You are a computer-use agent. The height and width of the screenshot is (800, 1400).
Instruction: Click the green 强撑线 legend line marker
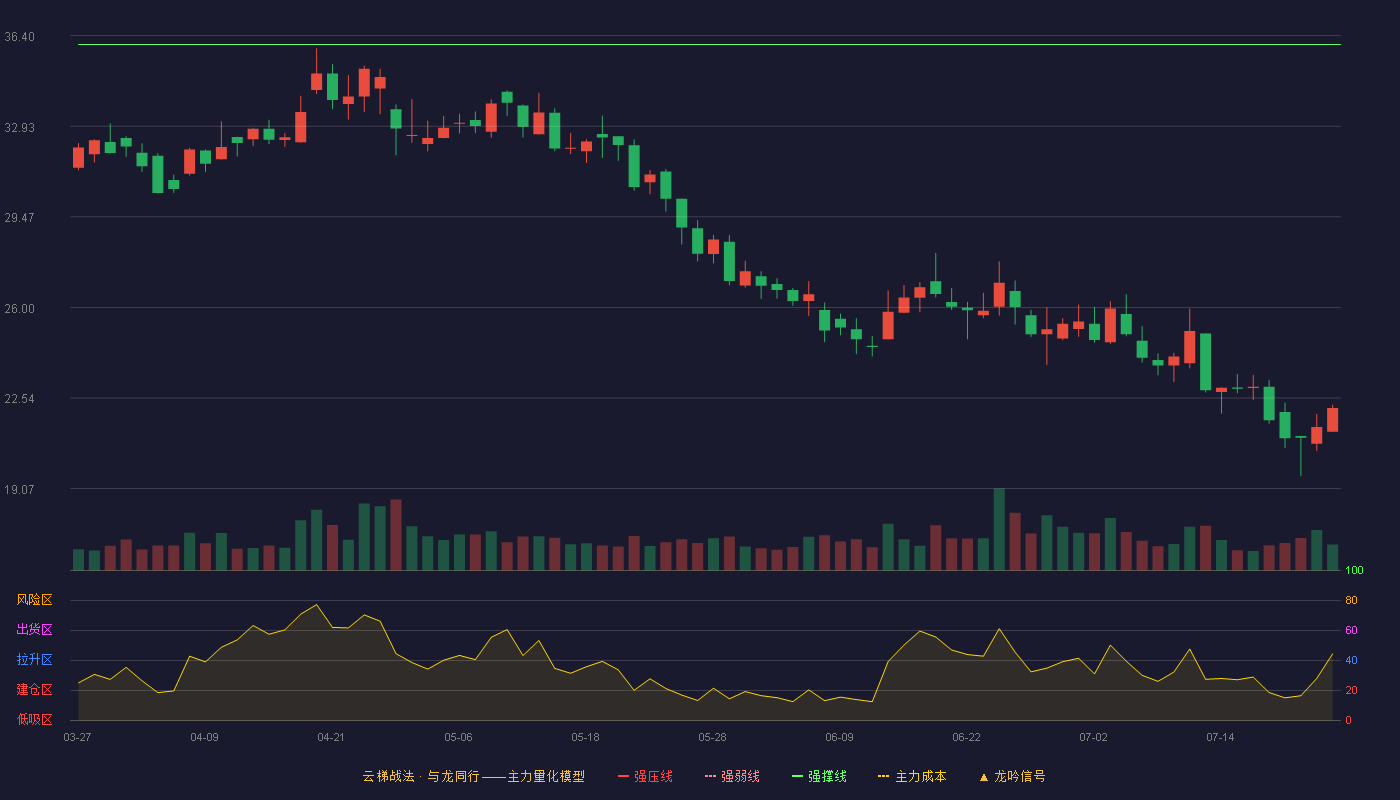pyautogui.click(x=797, y=776)
